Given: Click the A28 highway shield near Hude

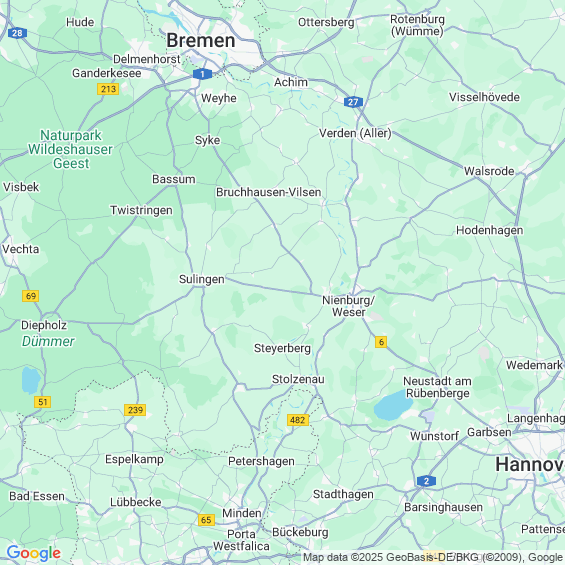Looking at the screenshot, I should tap(17, 34).
